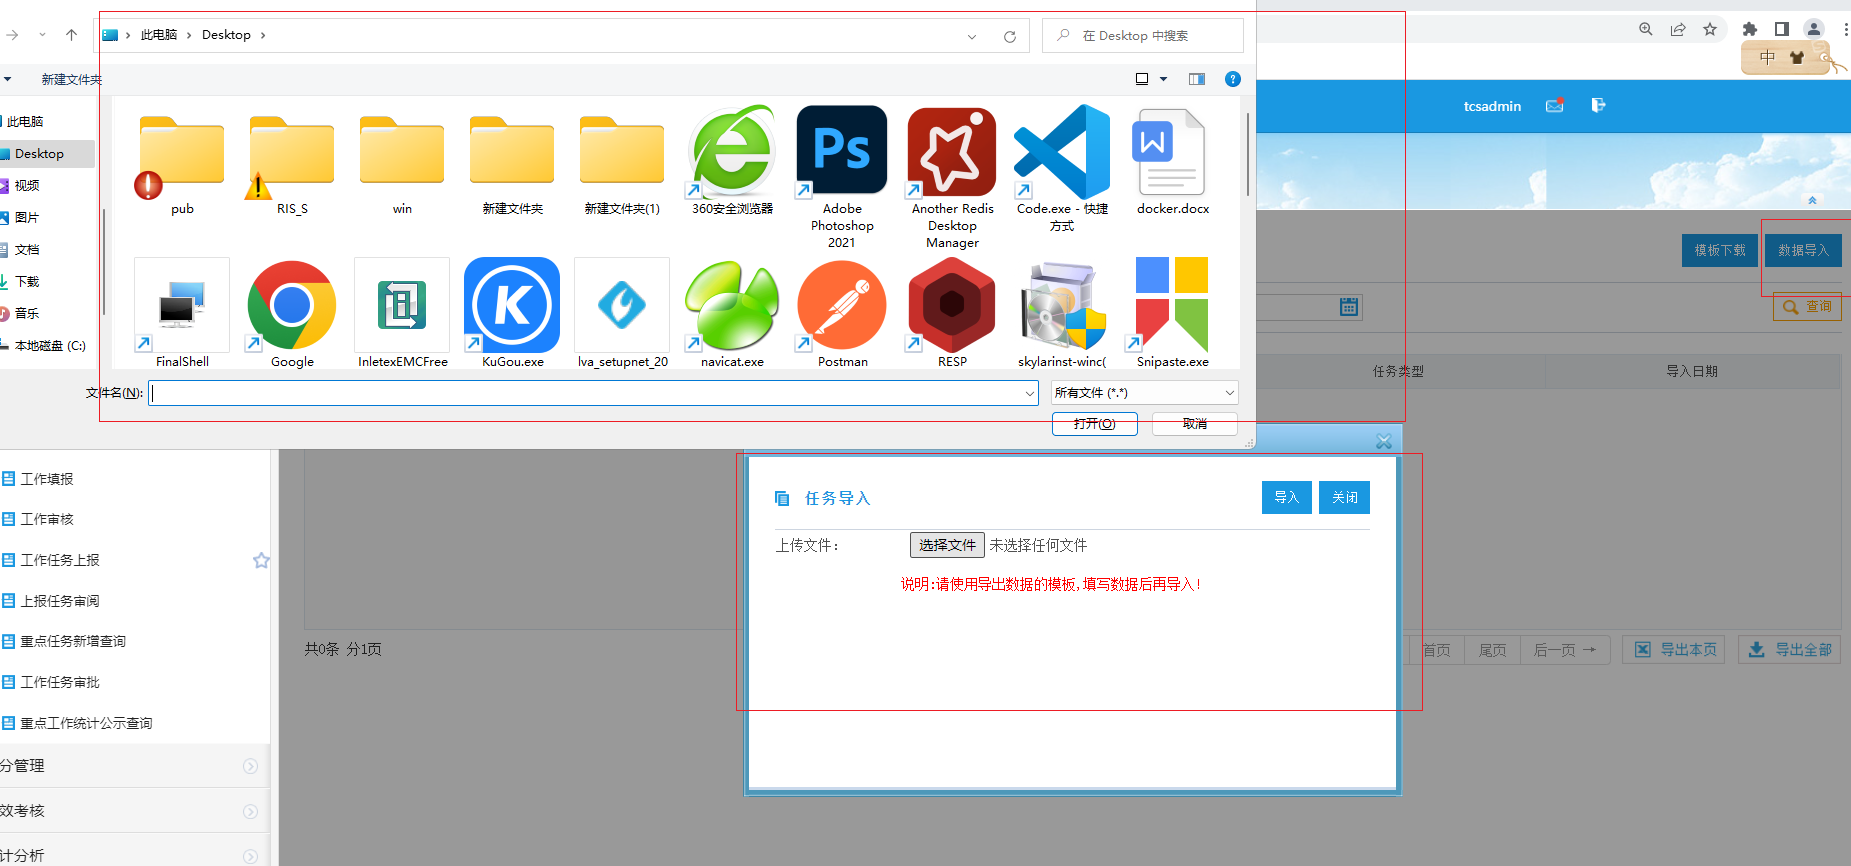
Task: Expand the file name history dropdown
Action: (x=1030, y=393)
